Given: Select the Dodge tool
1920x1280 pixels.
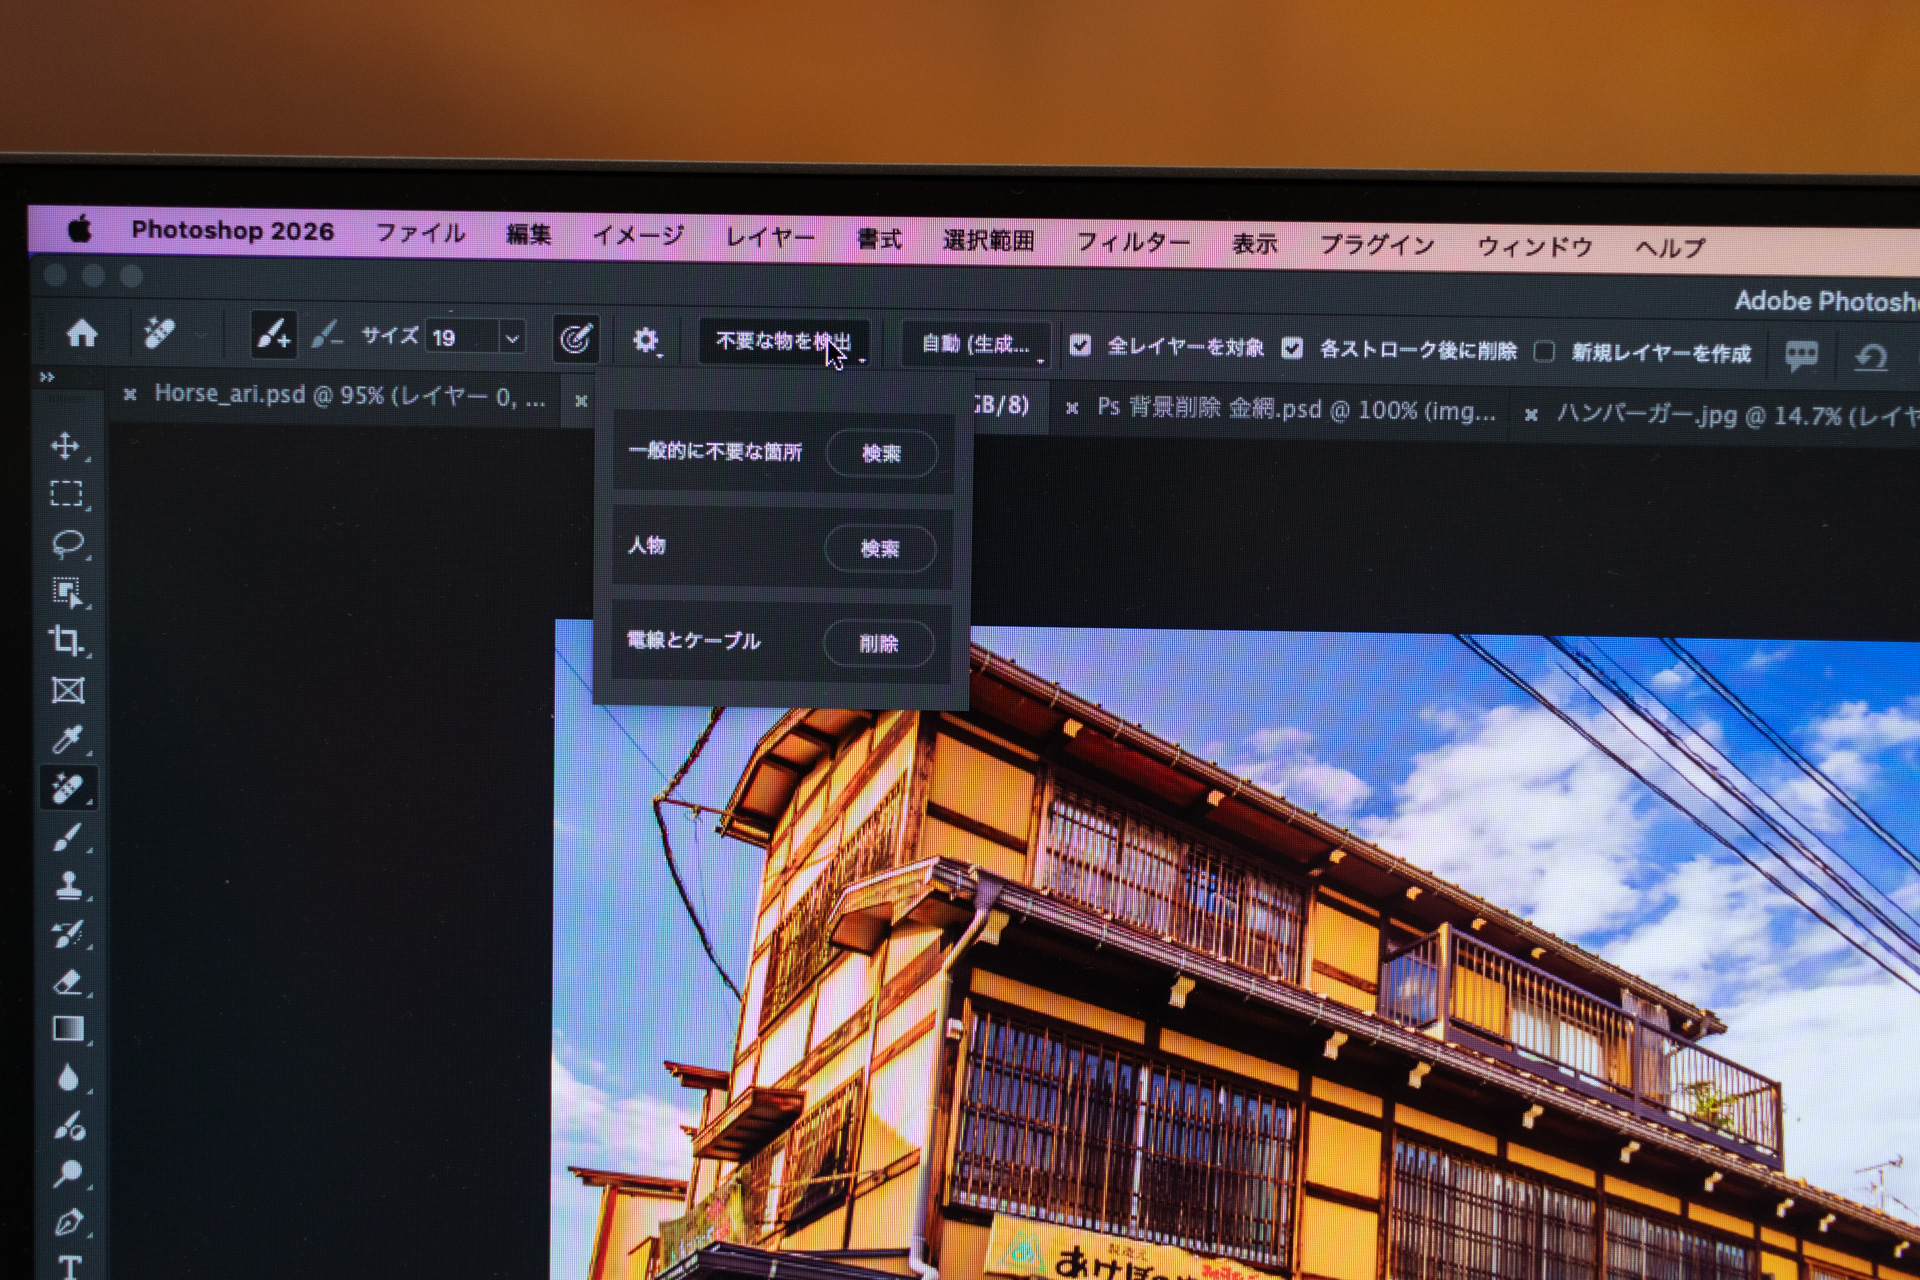Looking at the screenshot, I should [x=67, y=1174].
